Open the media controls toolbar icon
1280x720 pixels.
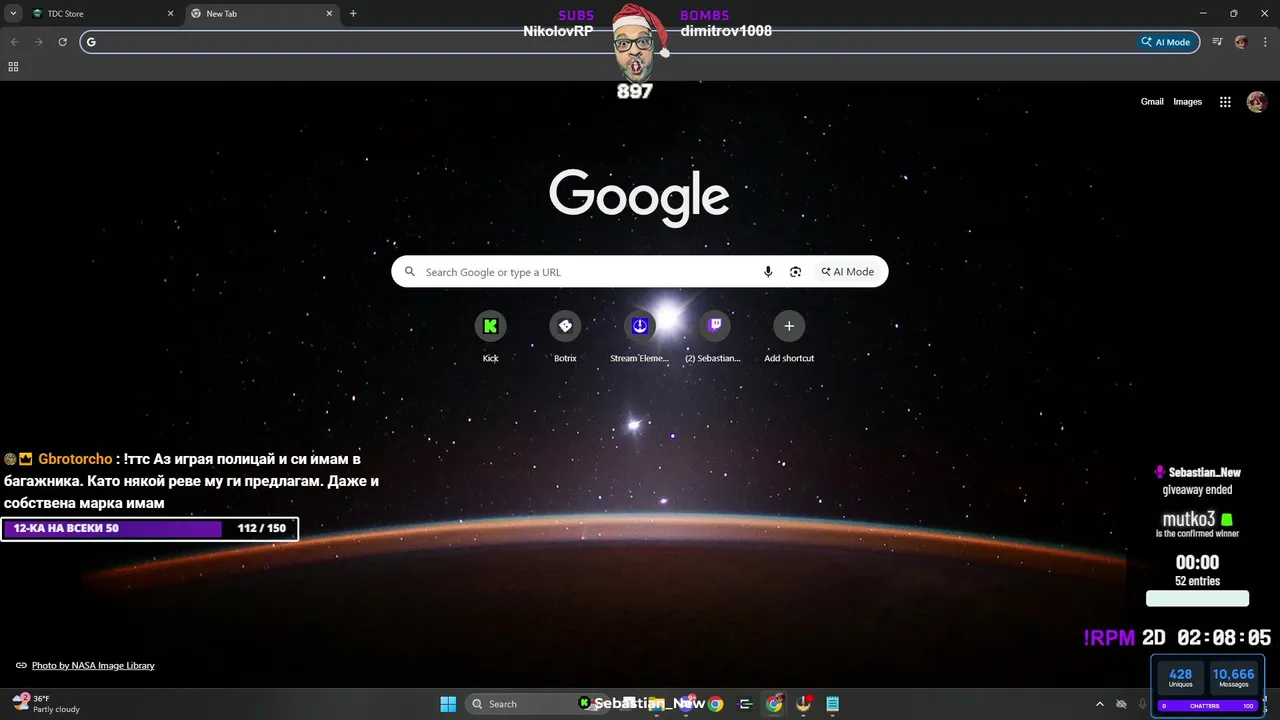click(x=1217, y=42)
